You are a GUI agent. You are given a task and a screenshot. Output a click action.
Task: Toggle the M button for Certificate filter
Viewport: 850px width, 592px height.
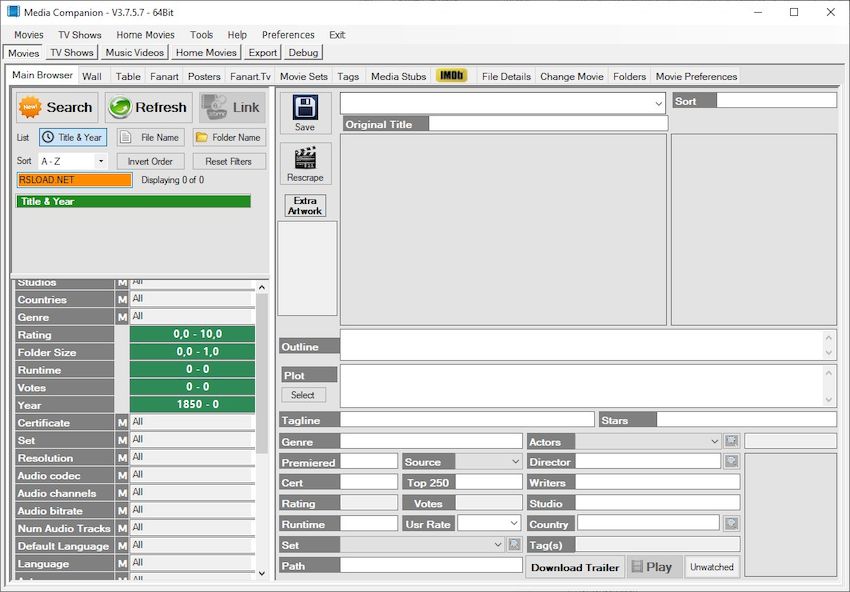click(122, 423)
